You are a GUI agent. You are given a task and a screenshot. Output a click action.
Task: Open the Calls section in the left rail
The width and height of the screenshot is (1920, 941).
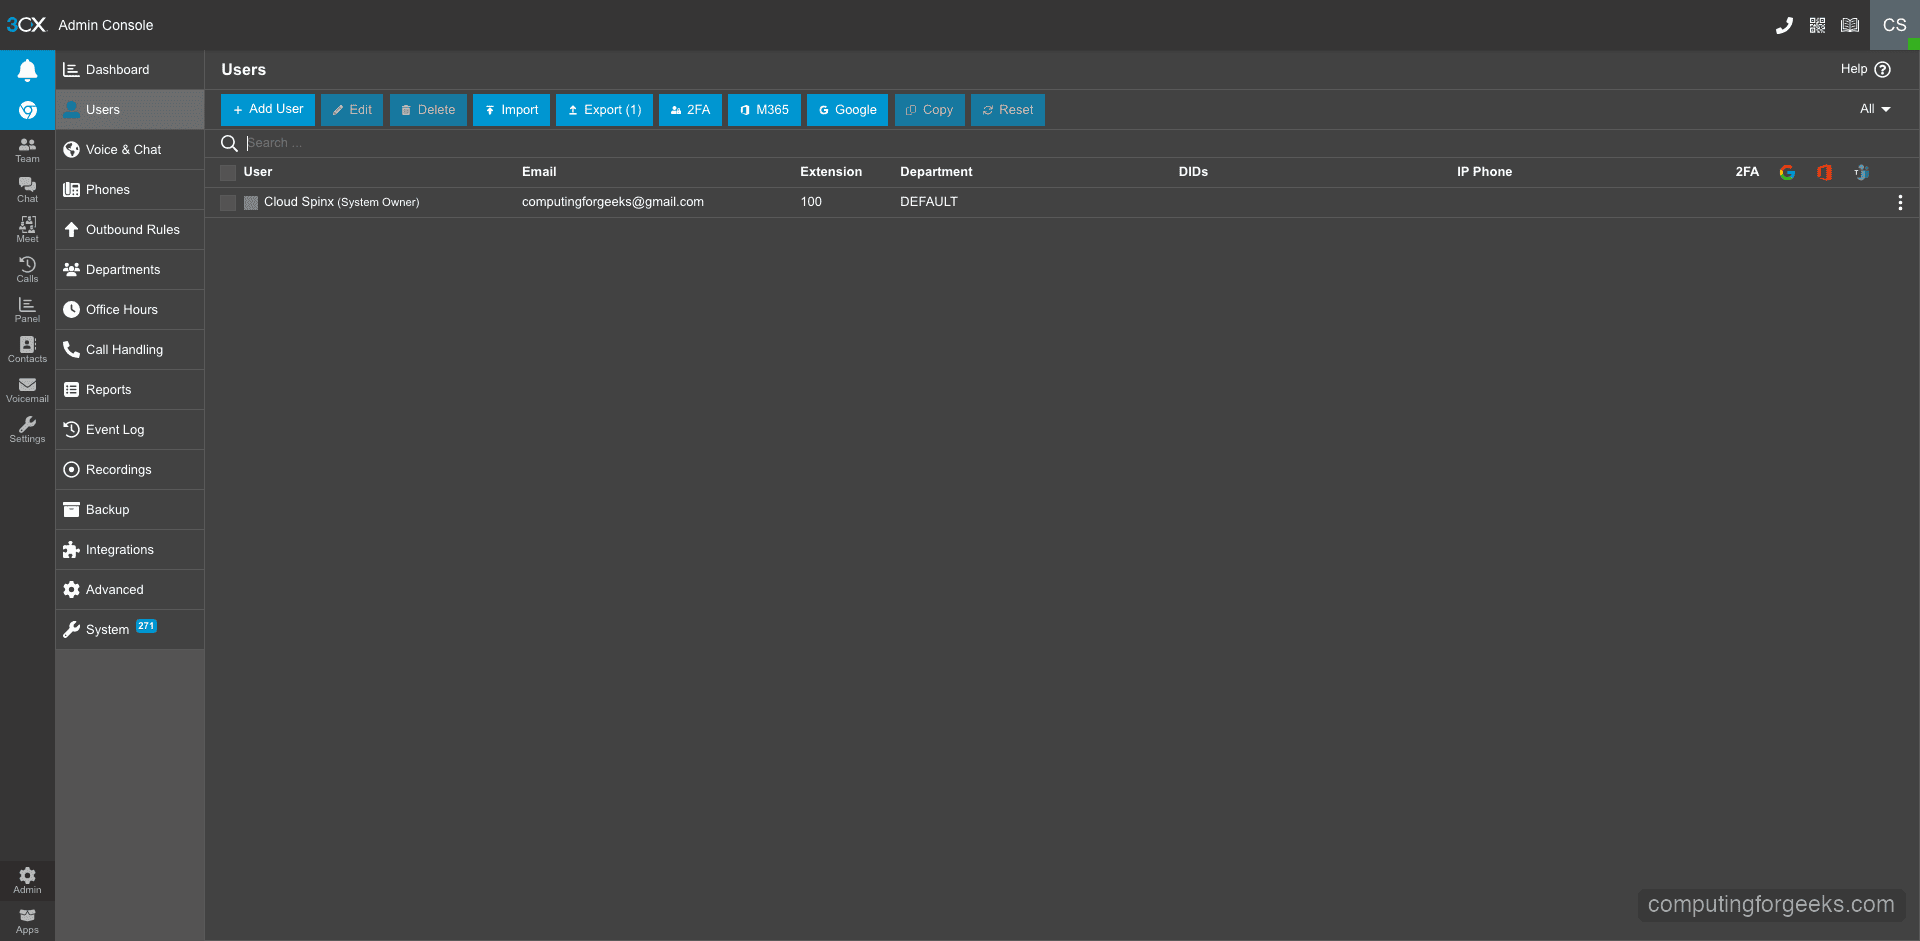(27, 268)
